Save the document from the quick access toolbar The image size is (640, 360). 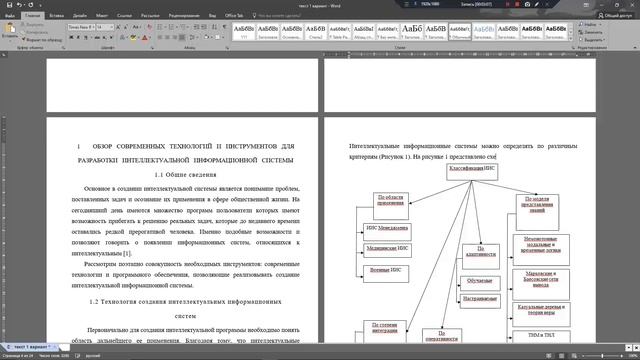tap(9, 5)
